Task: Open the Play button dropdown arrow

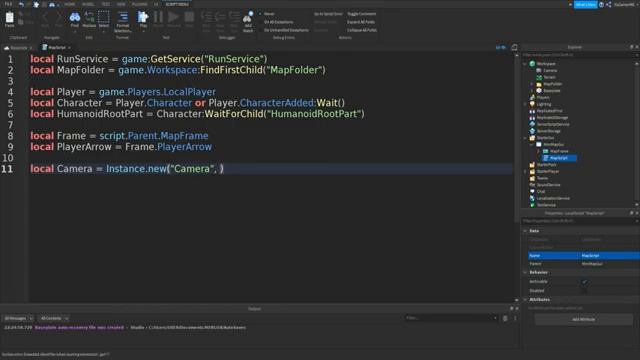Action: (x=143, y=31)
